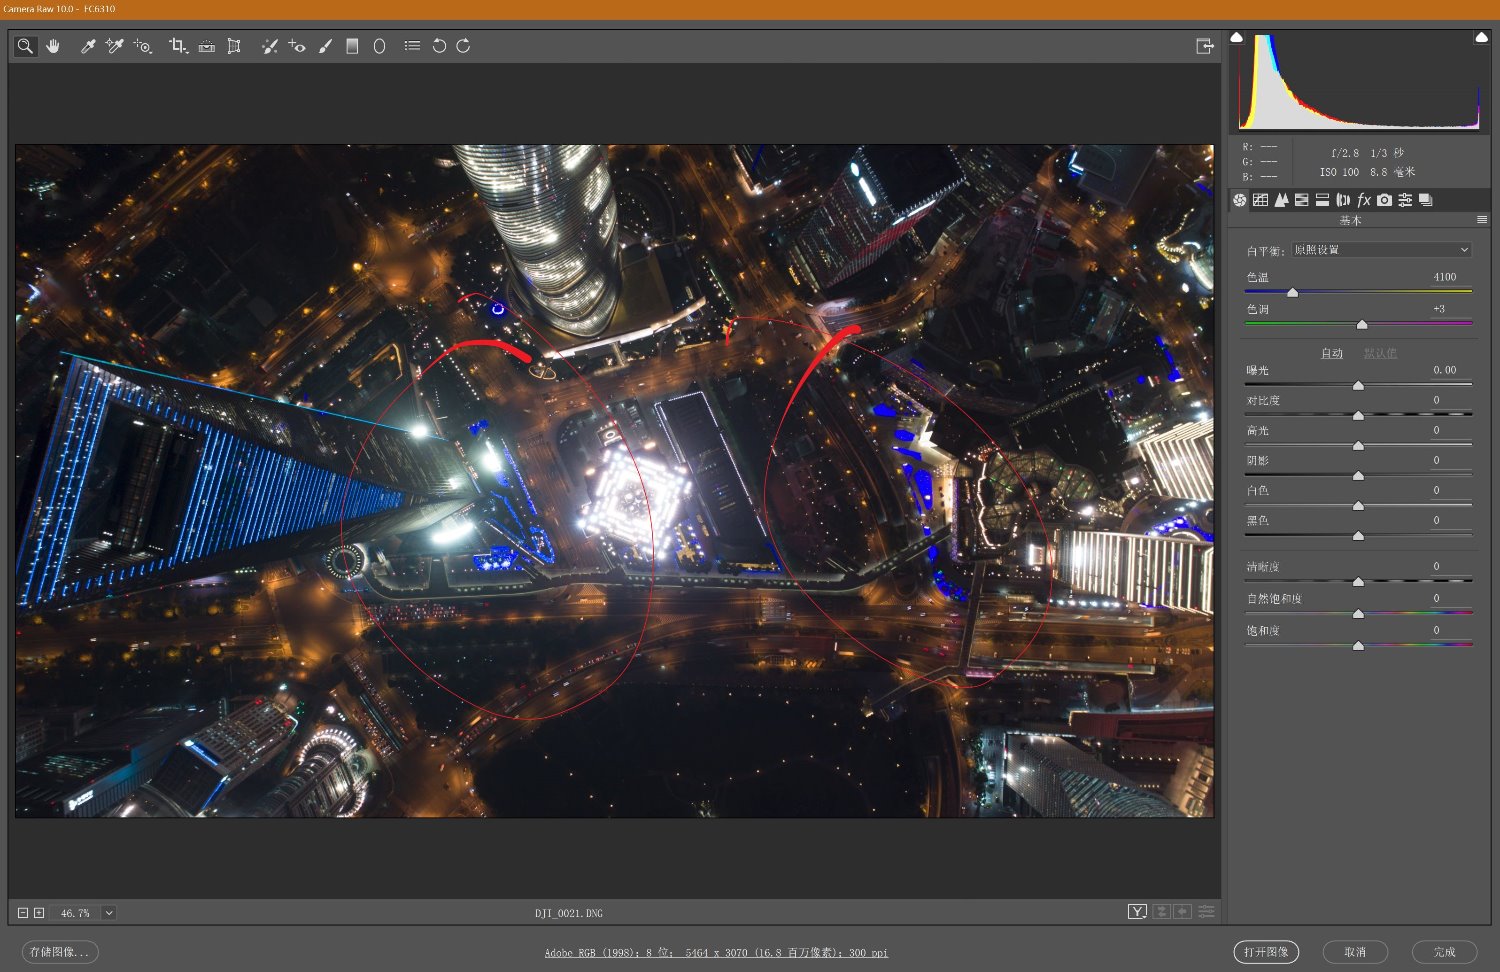Toggle shadow clipping warning on histogram
1500x972 pixels.
(1236, 37)
